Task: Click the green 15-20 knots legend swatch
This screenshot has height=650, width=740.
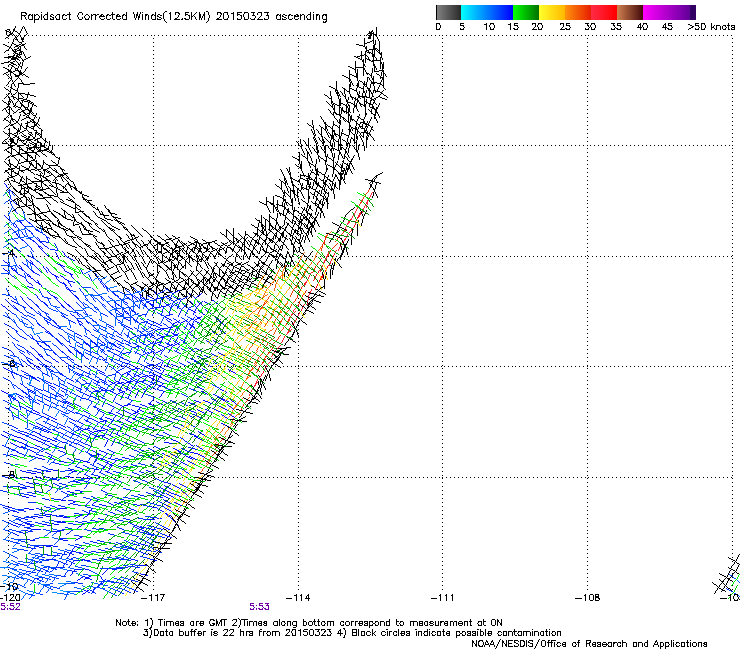Action: (526, 12)
